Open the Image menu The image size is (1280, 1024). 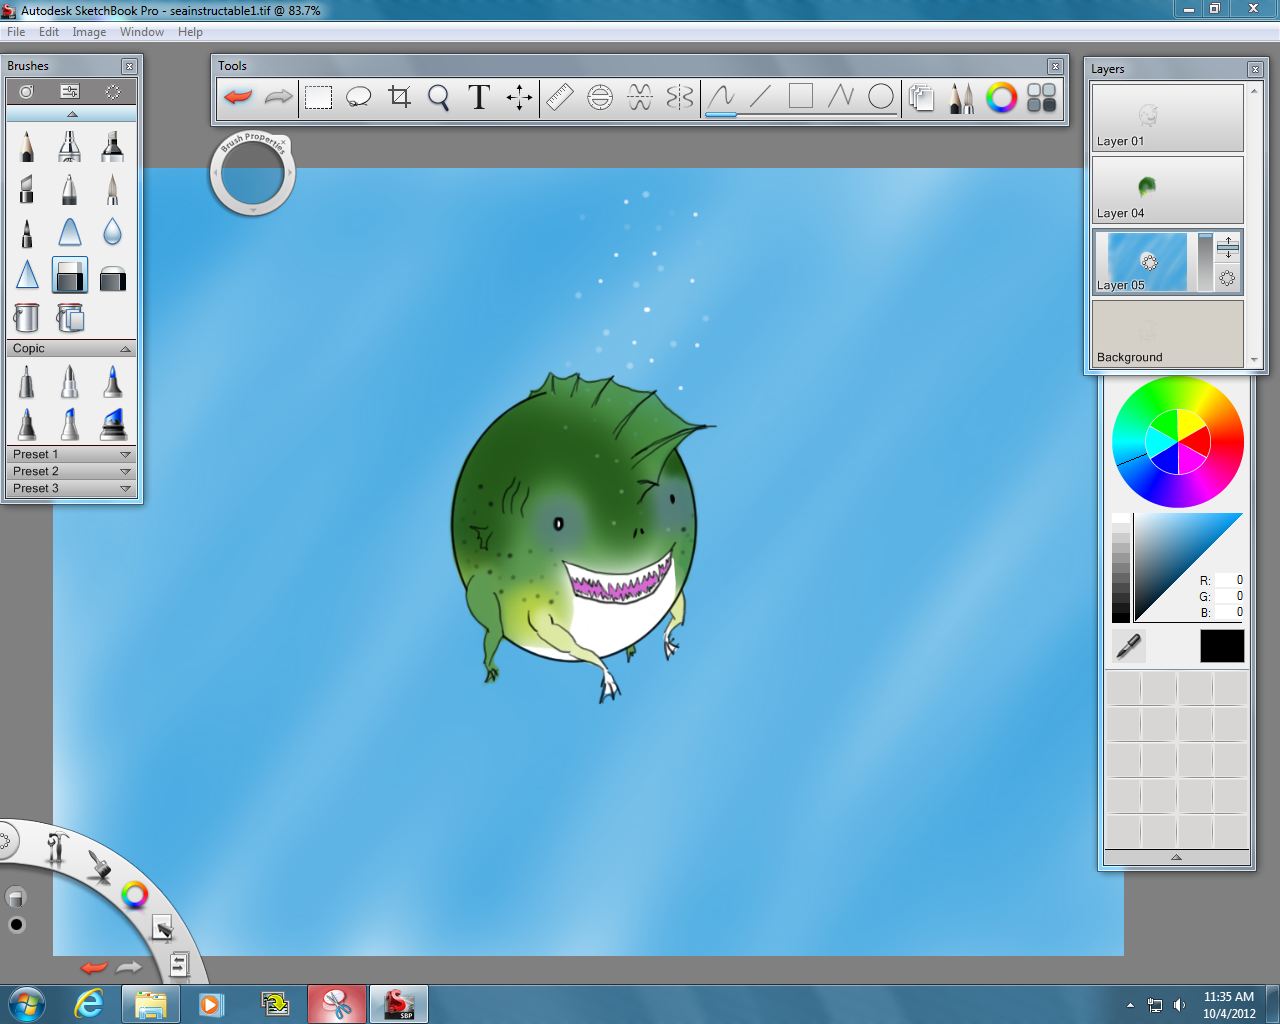click(x=89, y=32)
